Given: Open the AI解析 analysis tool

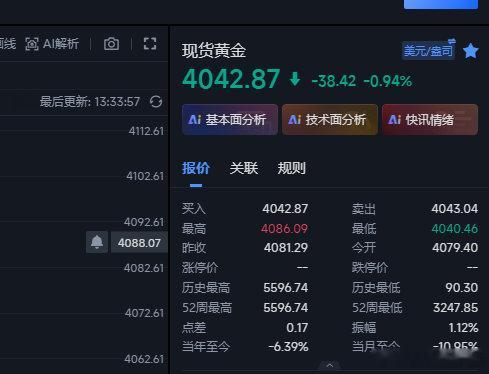Looking at the screenshot, I should coord(52,44).
